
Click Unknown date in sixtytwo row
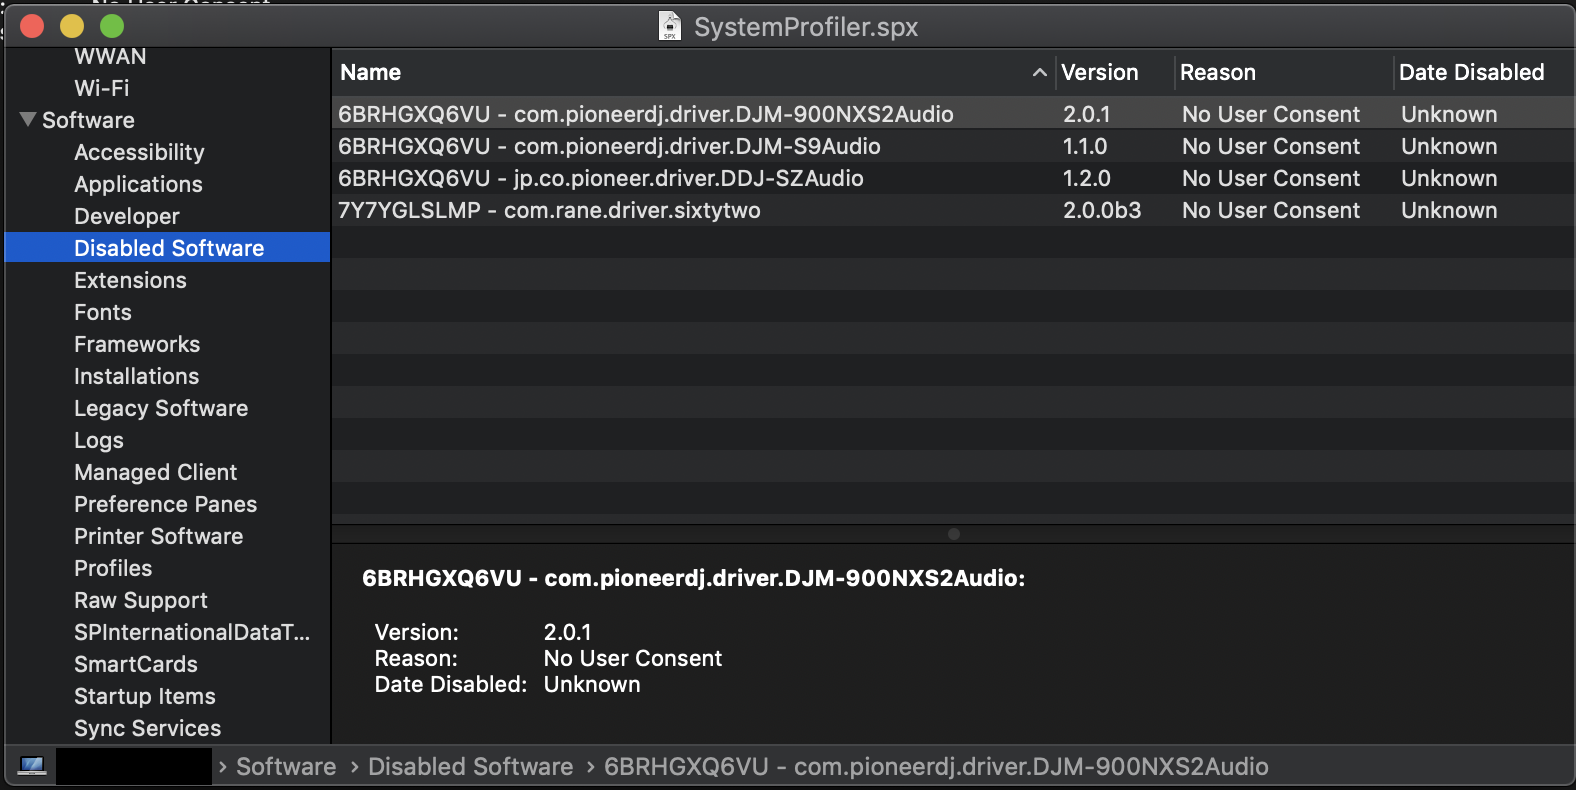tap(1449, 210)
